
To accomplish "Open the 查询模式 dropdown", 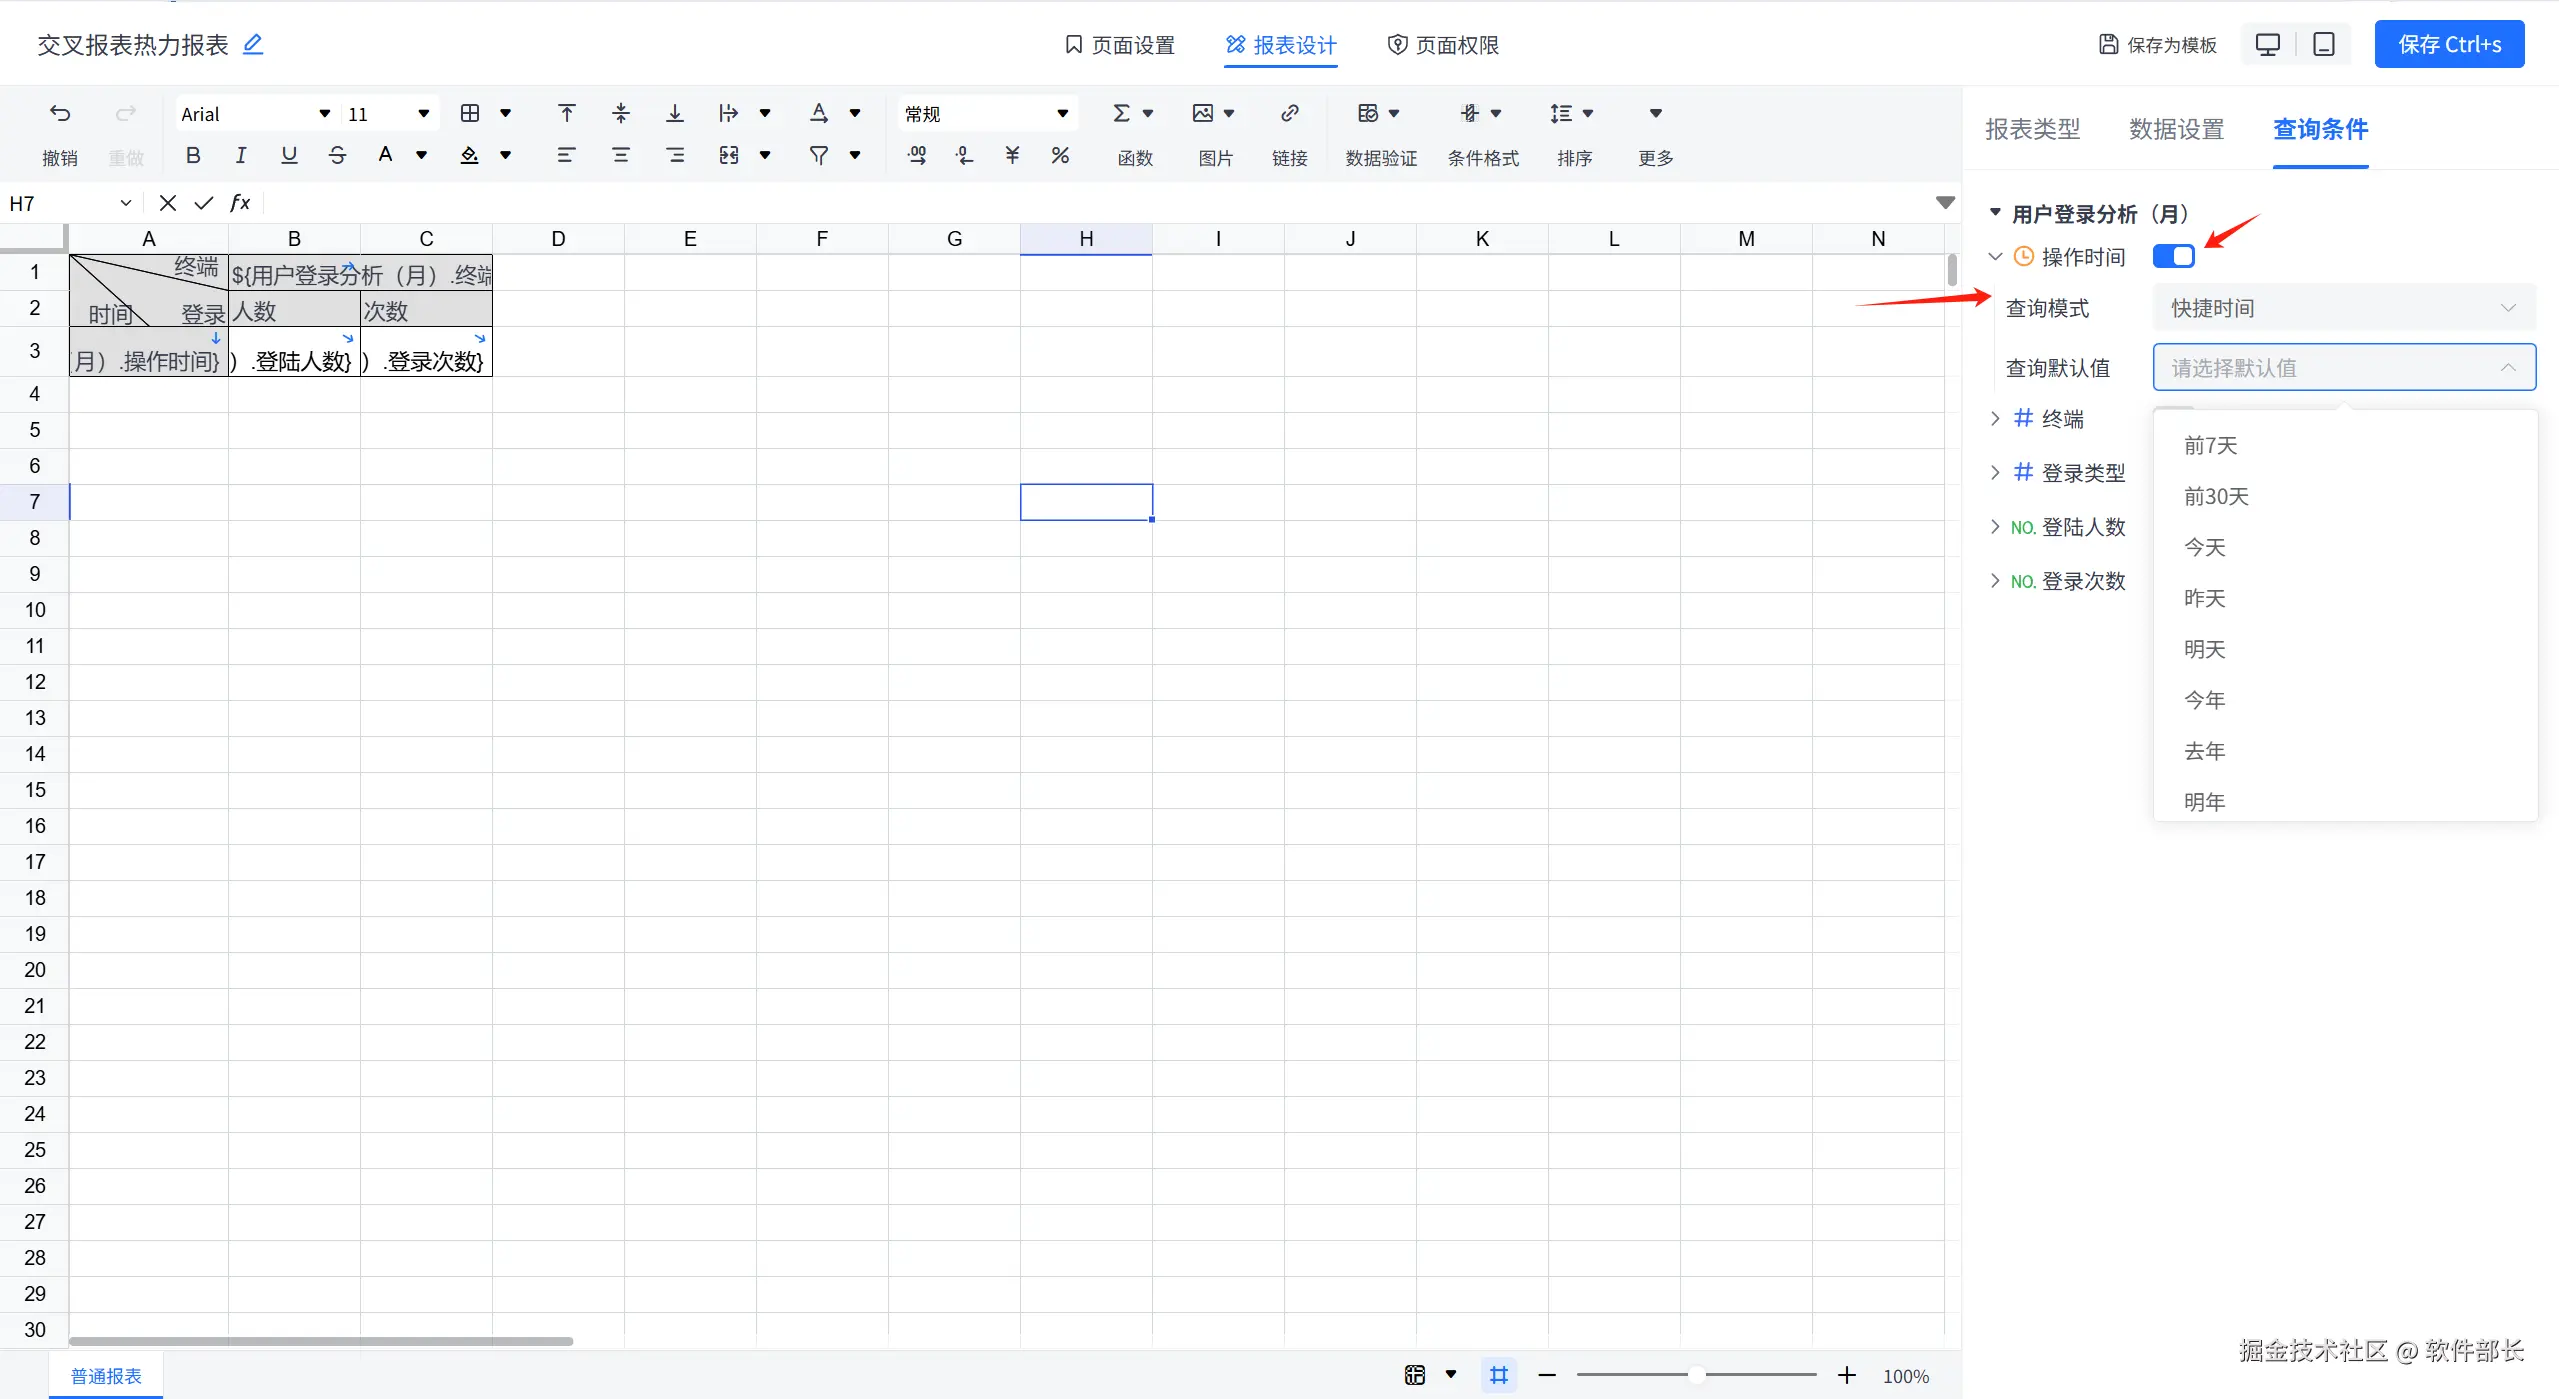I will 2343,308.
